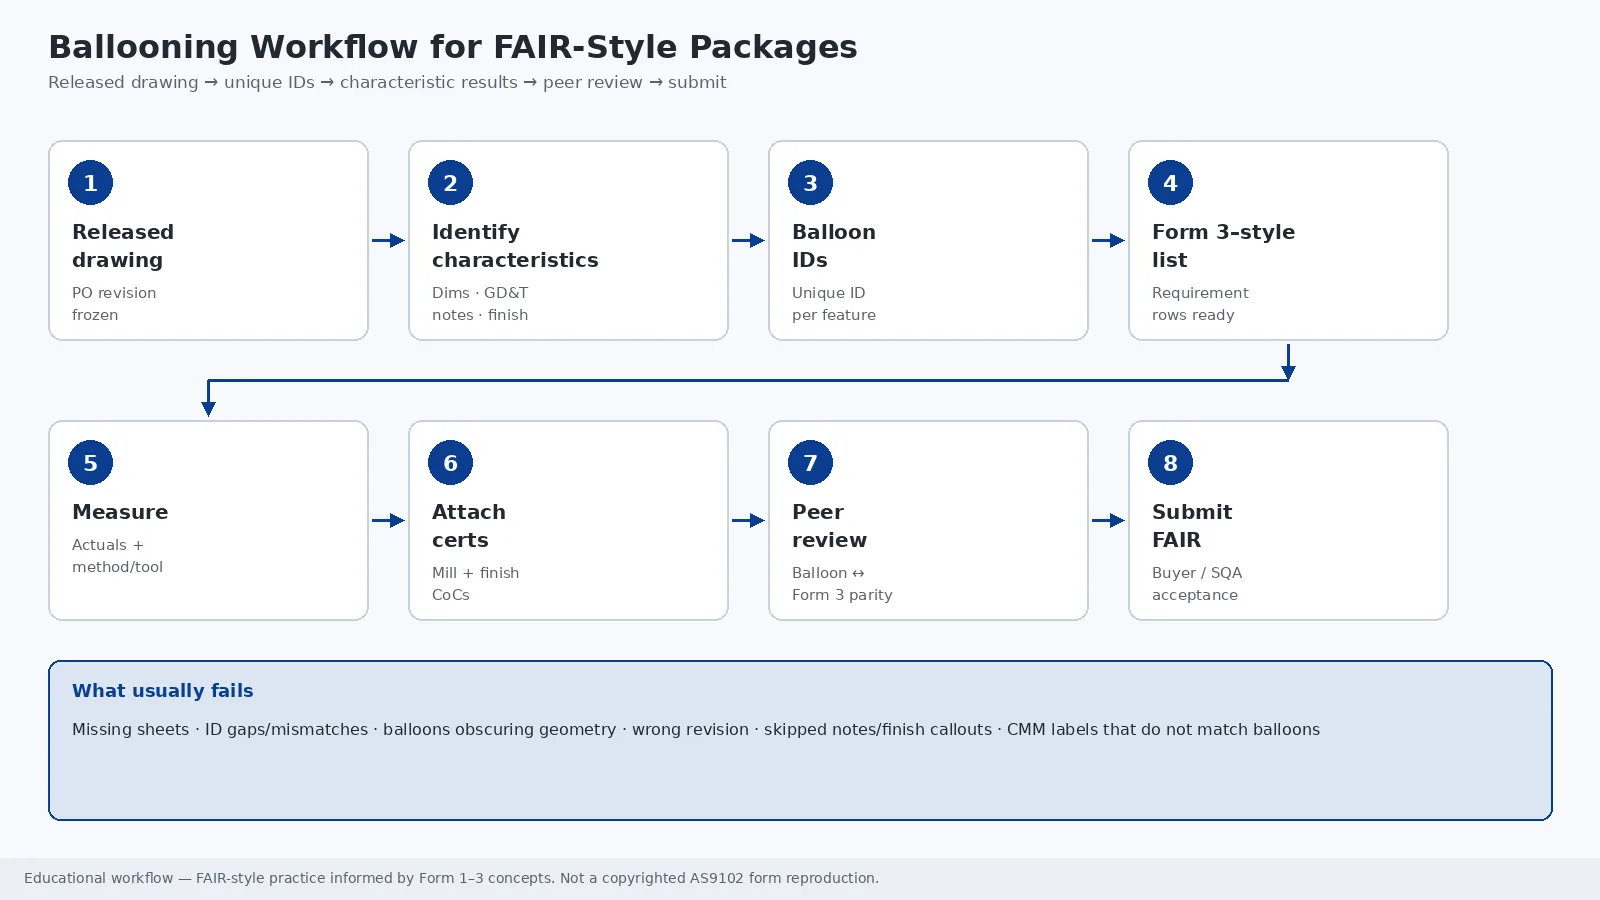Click the "Educational workflow" footer disclaimer
1600x900 pixels.
click(451, 878)
